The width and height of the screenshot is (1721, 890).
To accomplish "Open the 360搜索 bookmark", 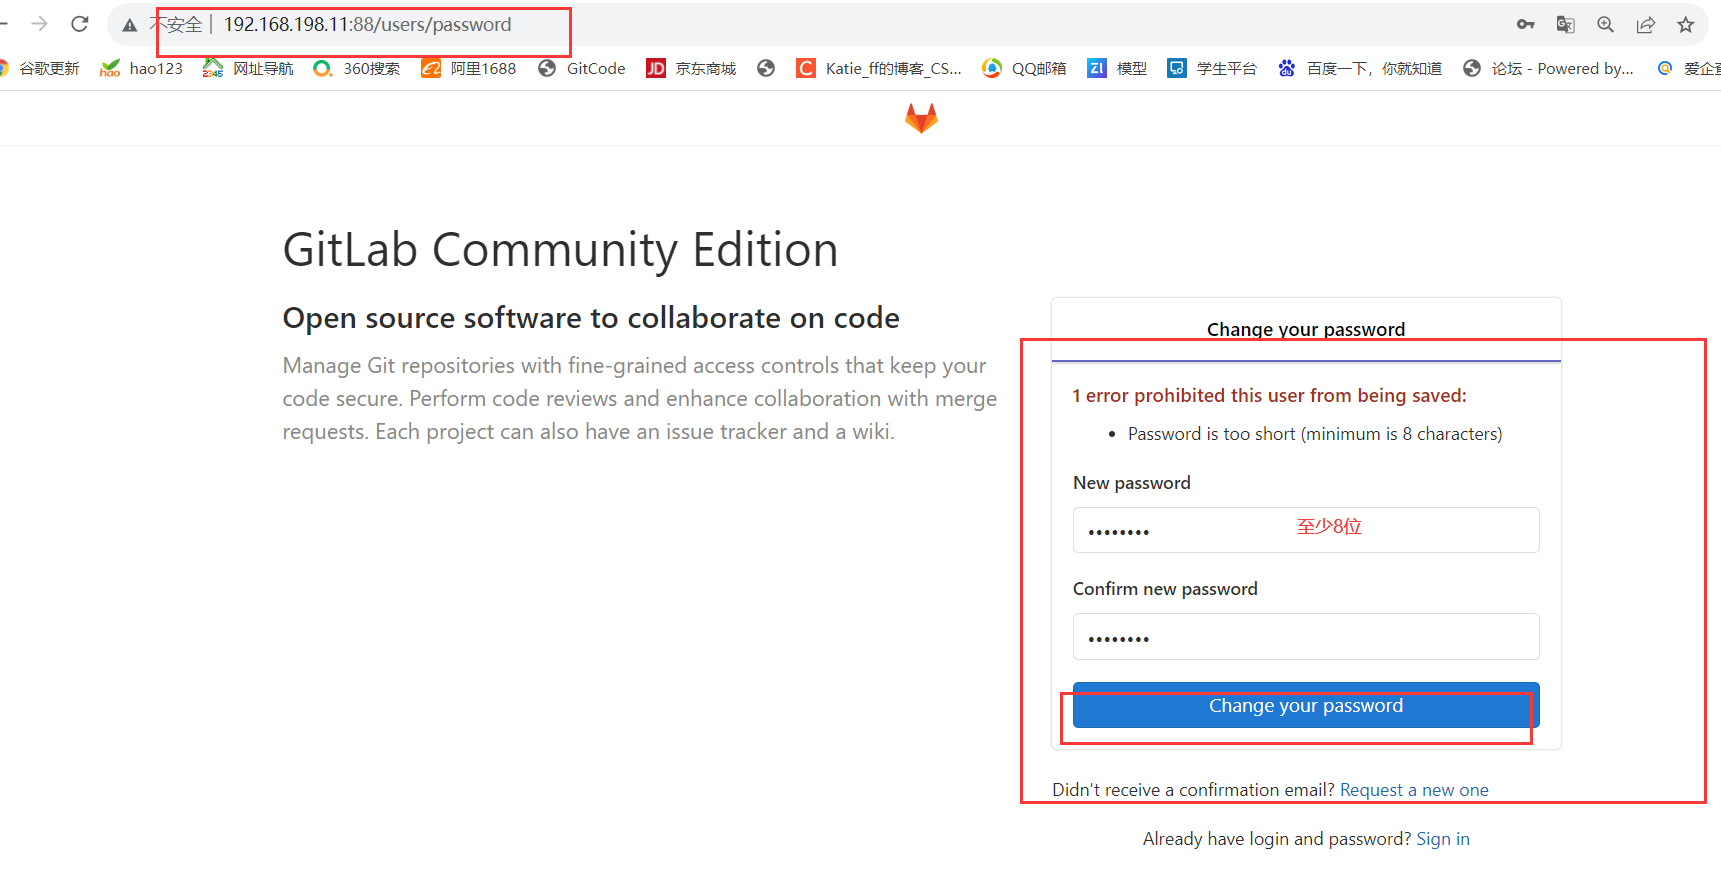I will pyautogui.click(x=357, y=68).
